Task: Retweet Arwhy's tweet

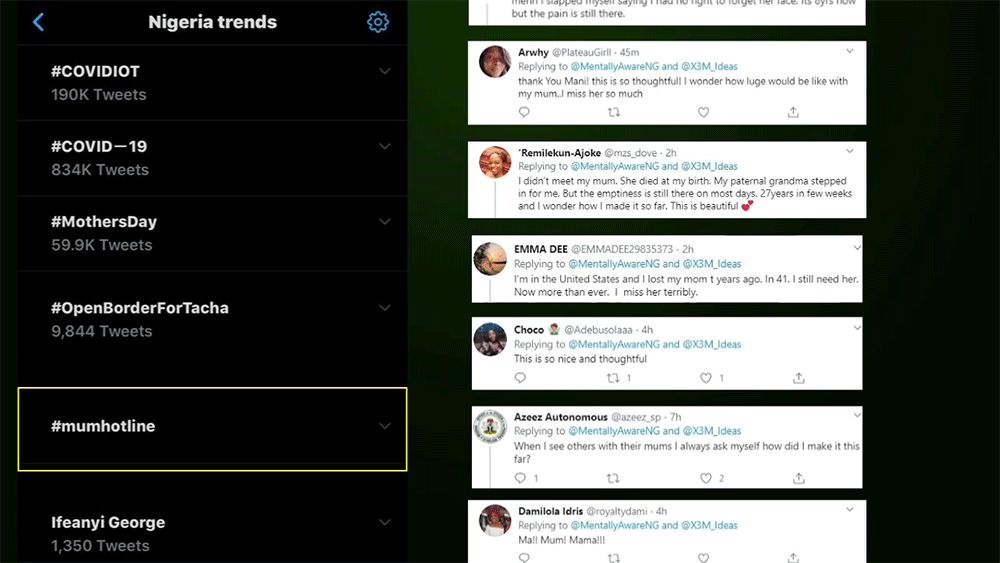Action: pyautogui.click(x=614, y=112)
